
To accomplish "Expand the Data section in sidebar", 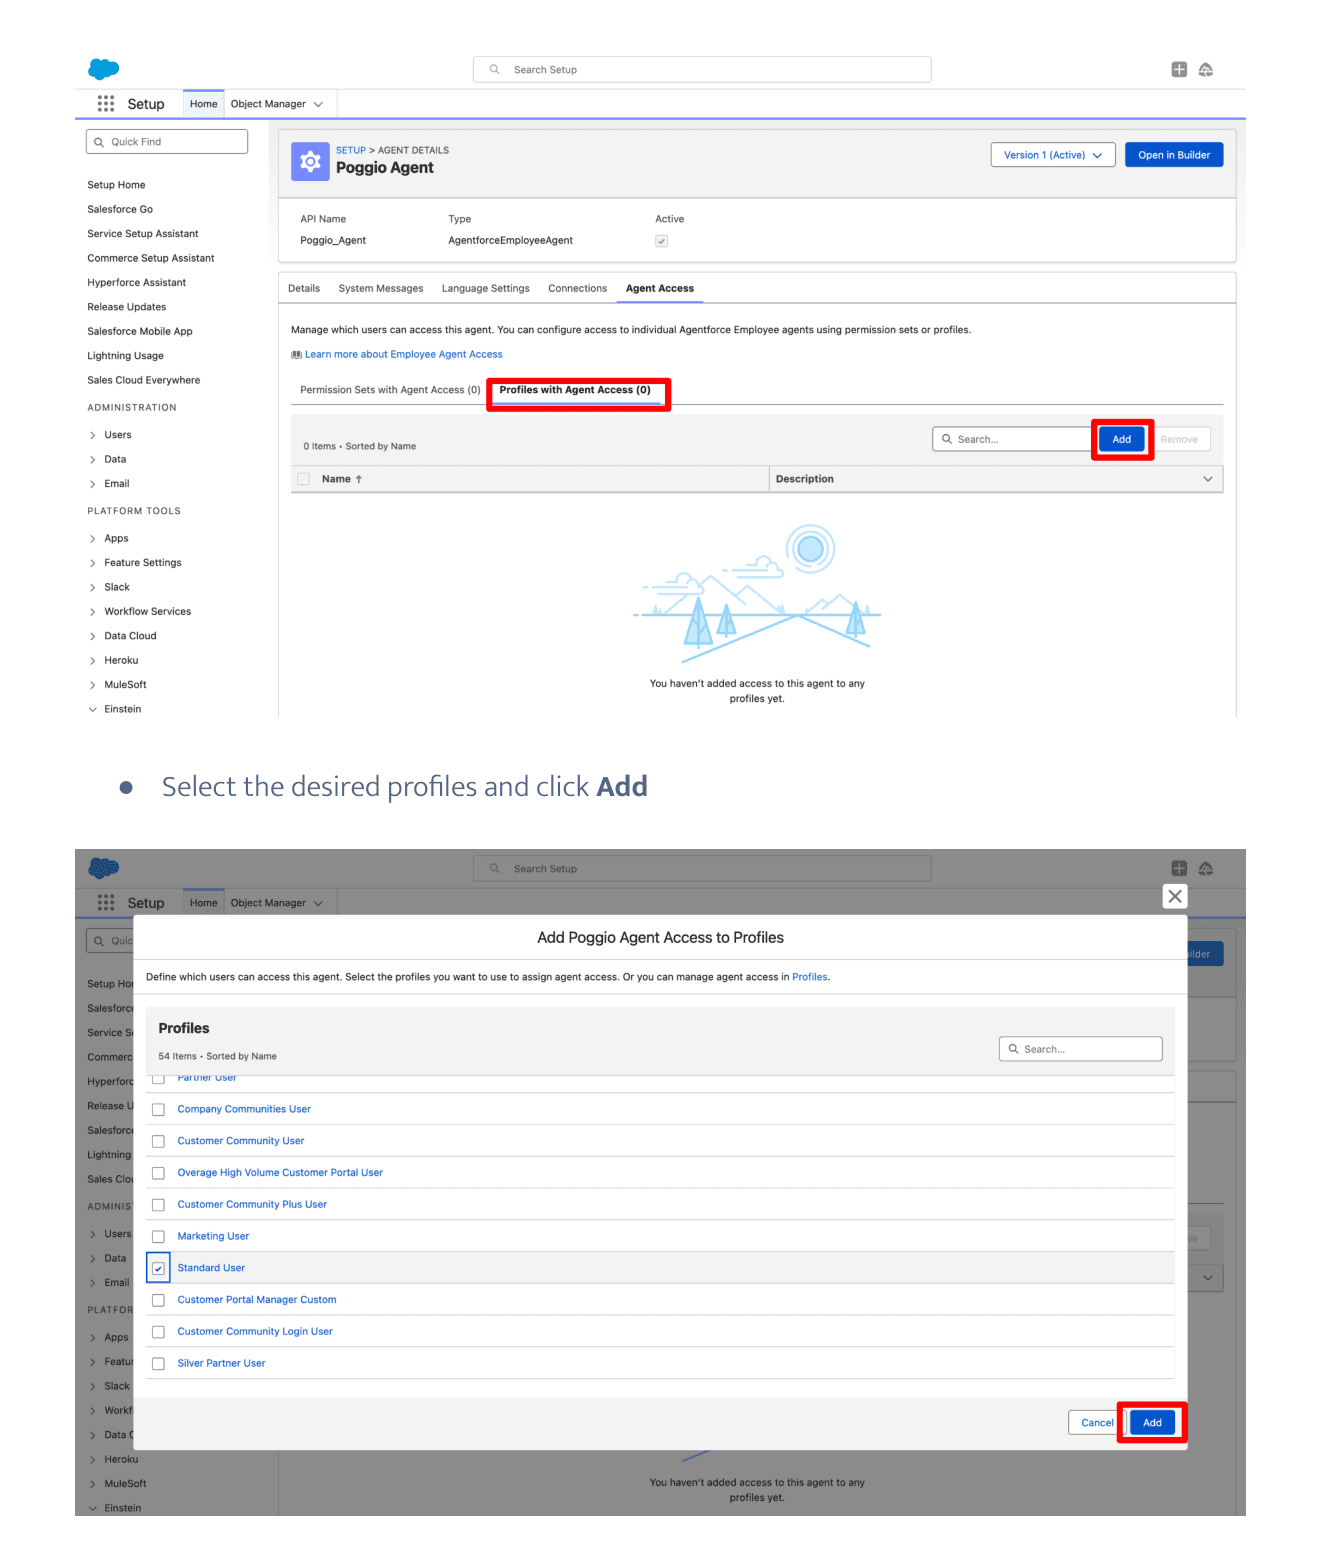I will pos(93,460).
